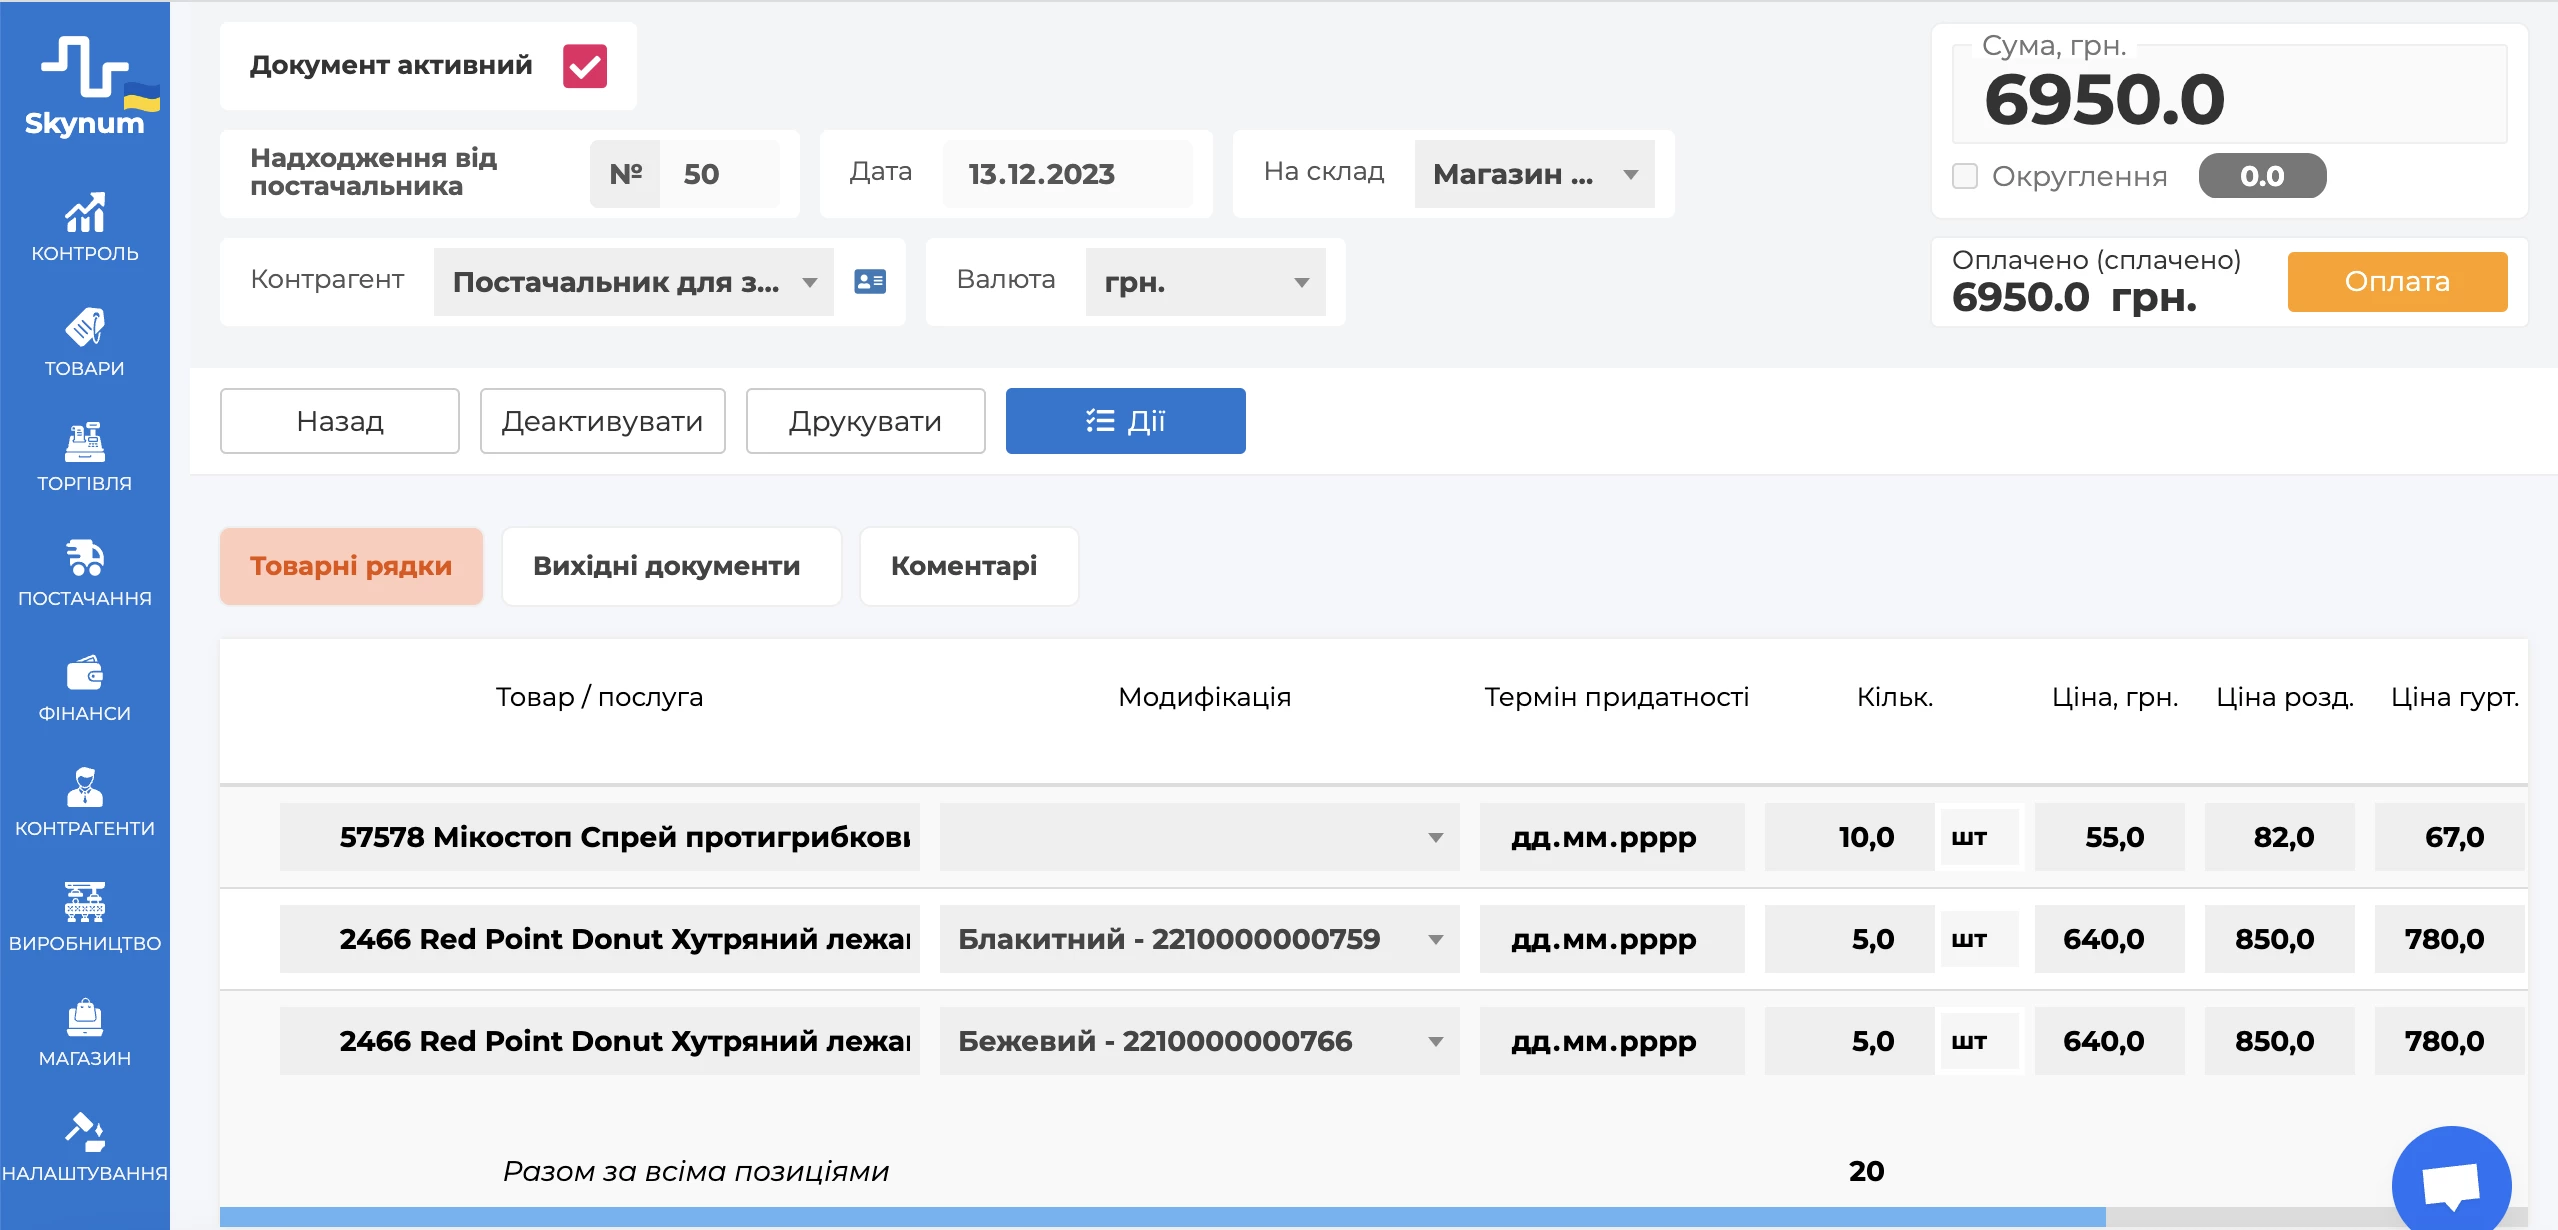The height and width of the screenshot is (1230, 2558).
Task: Click the Дата field 13.12.2023
Action: pyautogui.click(x=1067, y=174)
